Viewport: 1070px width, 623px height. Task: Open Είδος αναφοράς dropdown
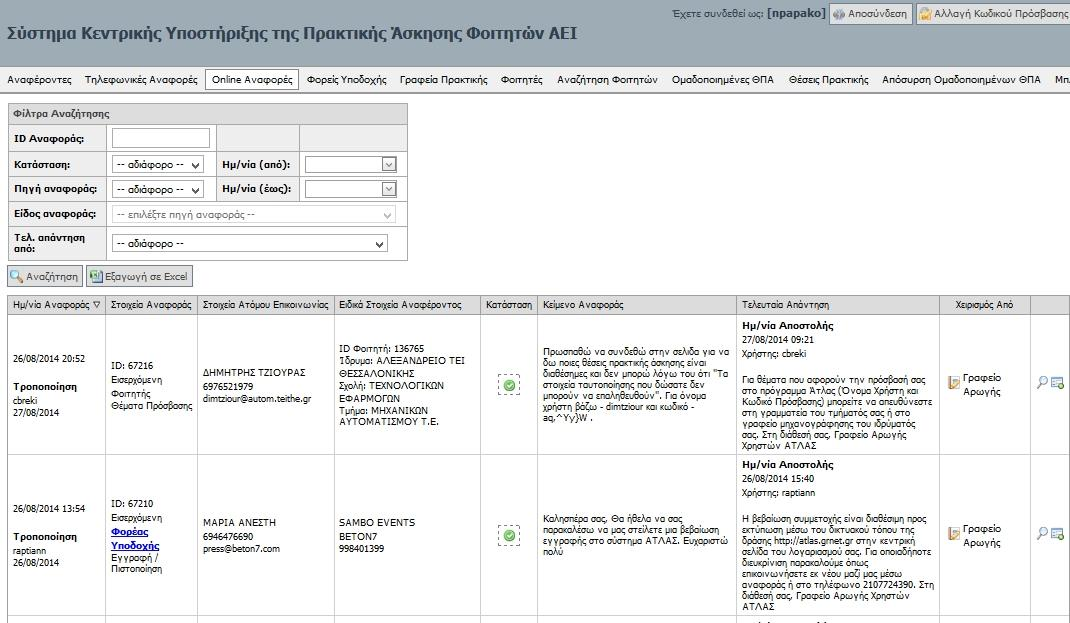coord(253,214)
